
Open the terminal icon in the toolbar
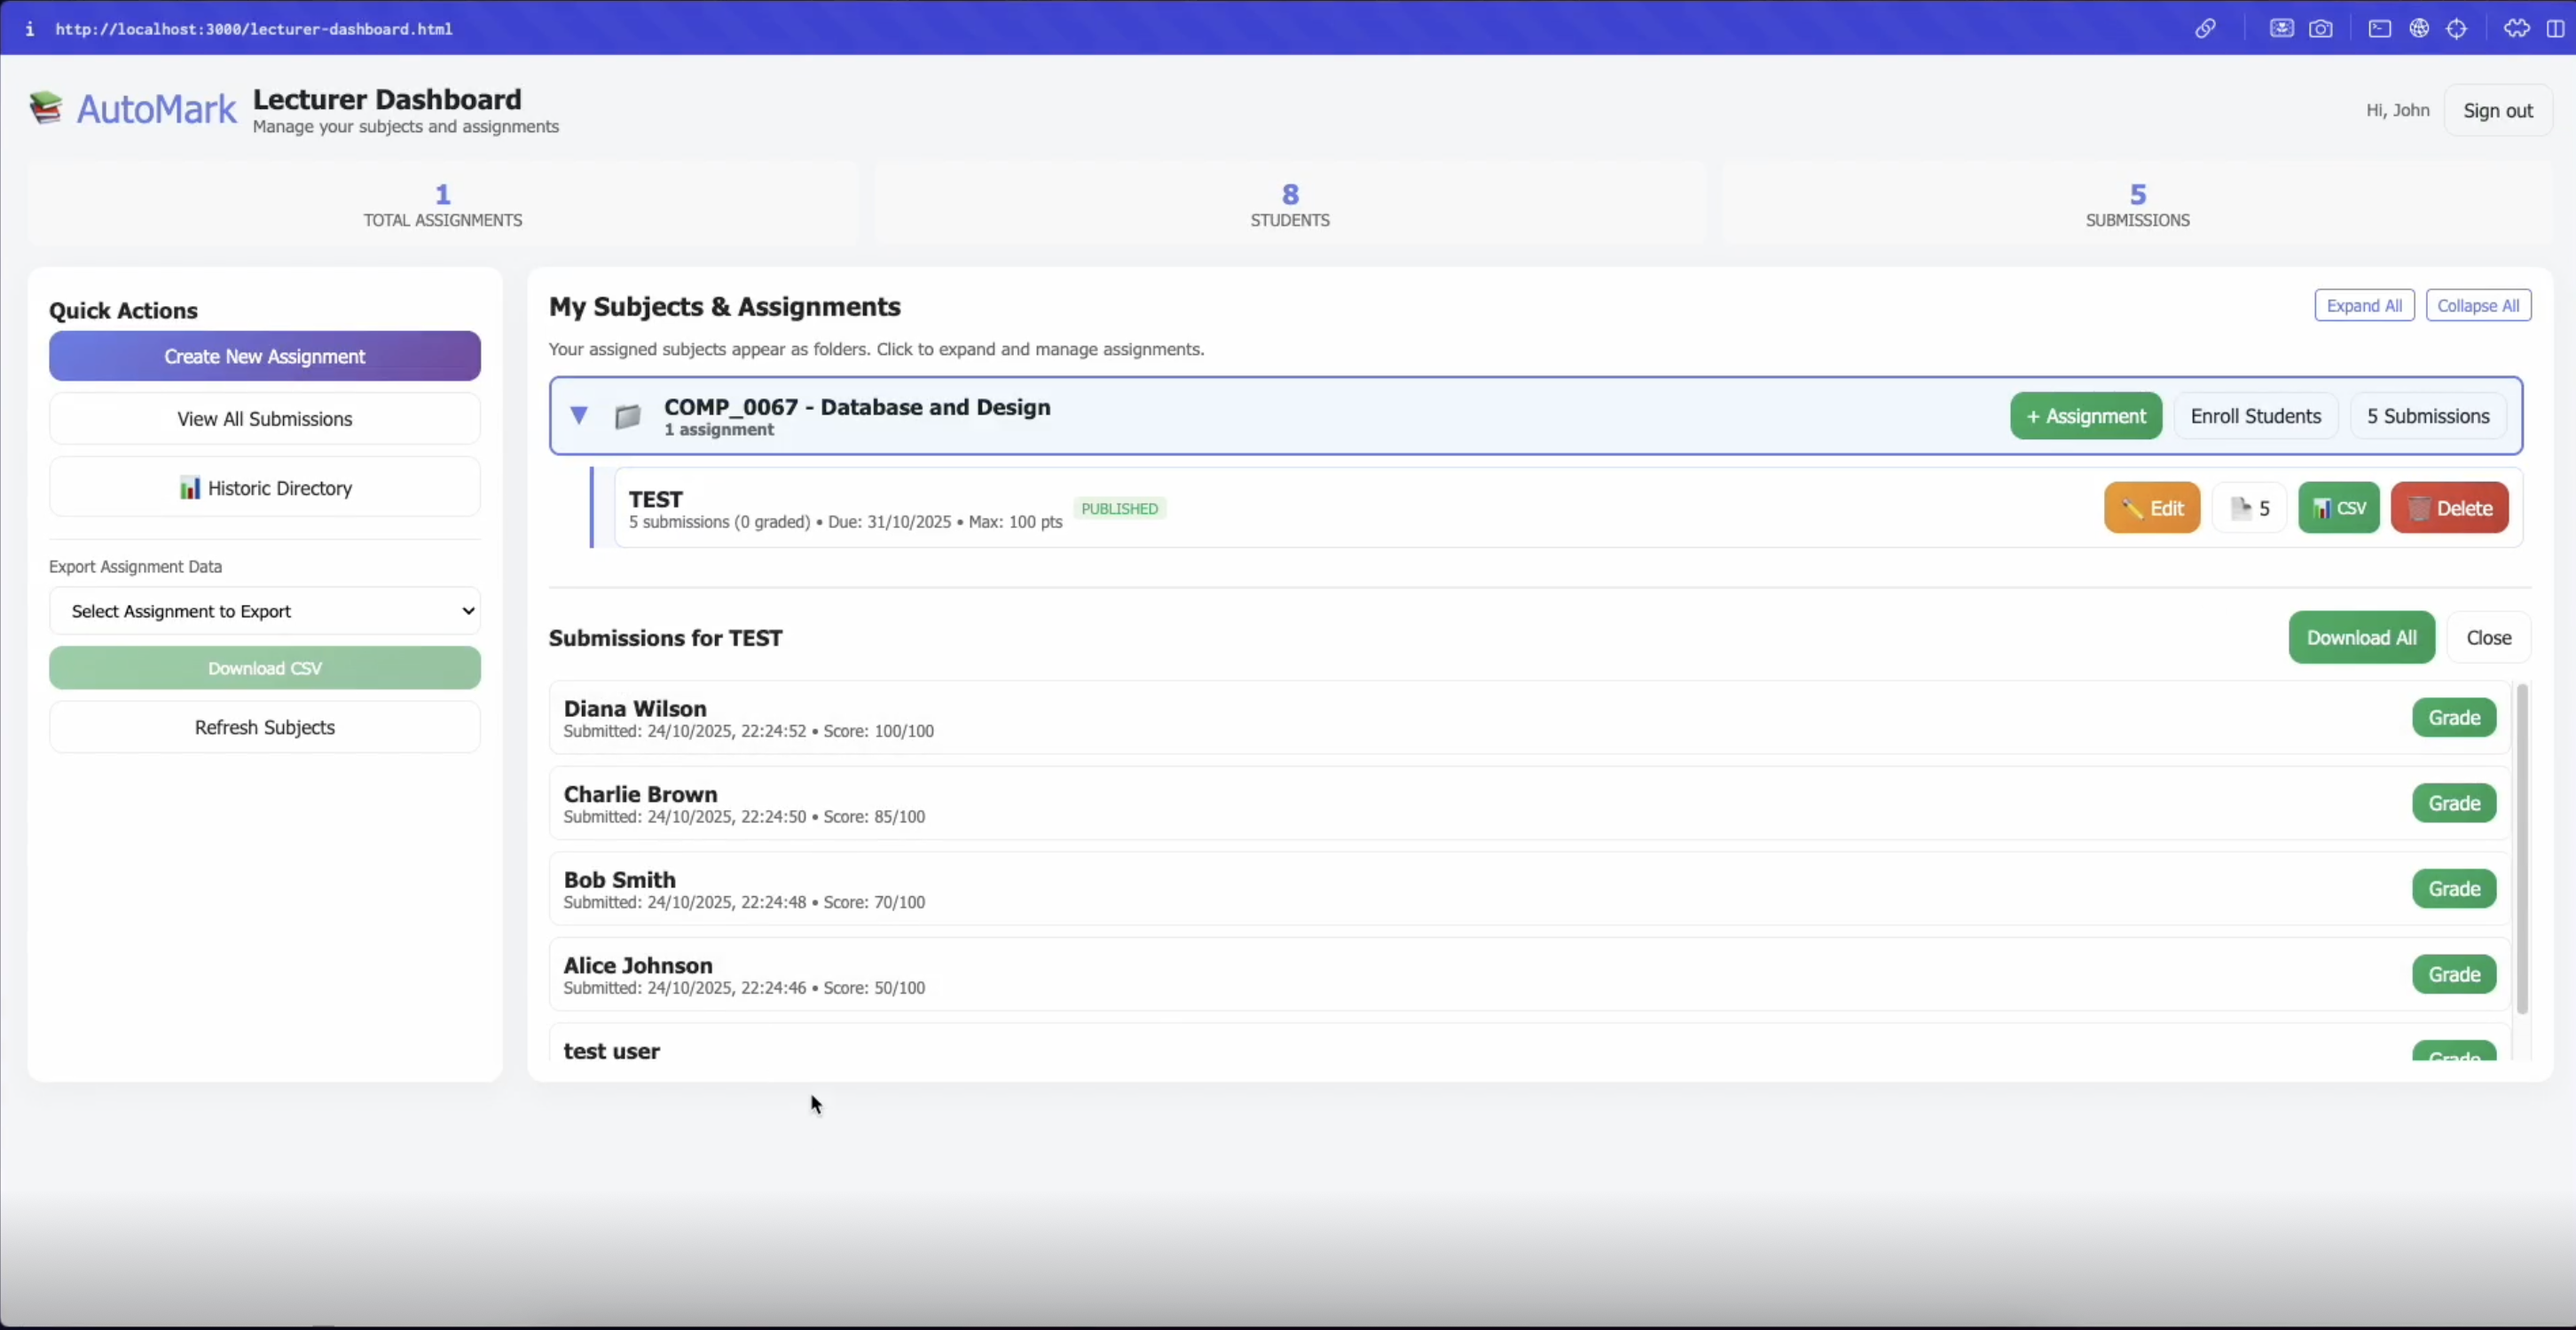2380,29
